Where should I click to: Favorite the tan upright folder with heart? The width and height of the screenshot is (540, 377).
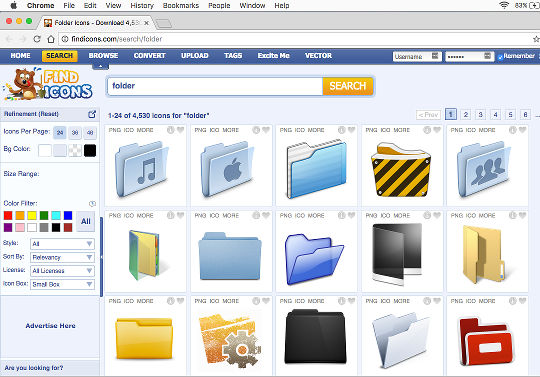pyautogui.click(x=522, y=215)
